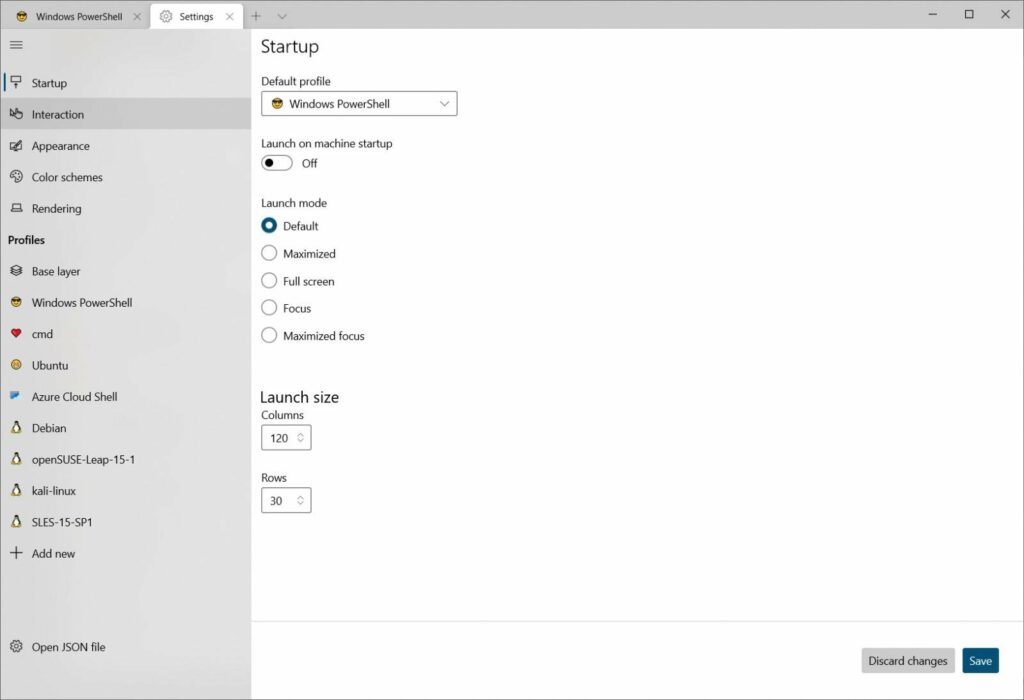Open the Ubuntu profile settings

pyautogui.click(x=126, y=364)
